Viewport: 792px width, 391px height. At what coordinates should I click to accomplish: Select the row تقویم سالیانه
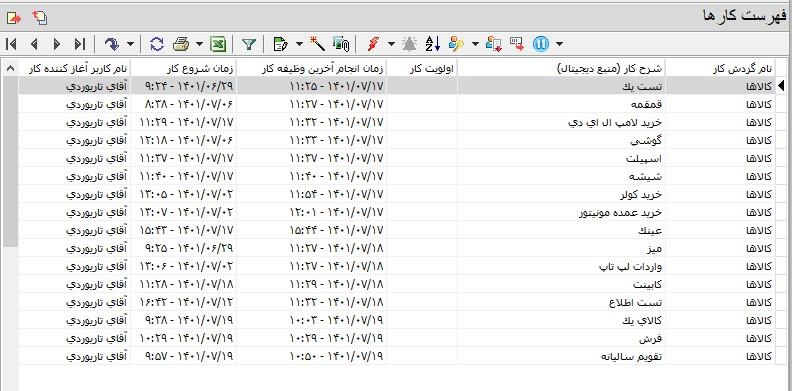[397, 357]
